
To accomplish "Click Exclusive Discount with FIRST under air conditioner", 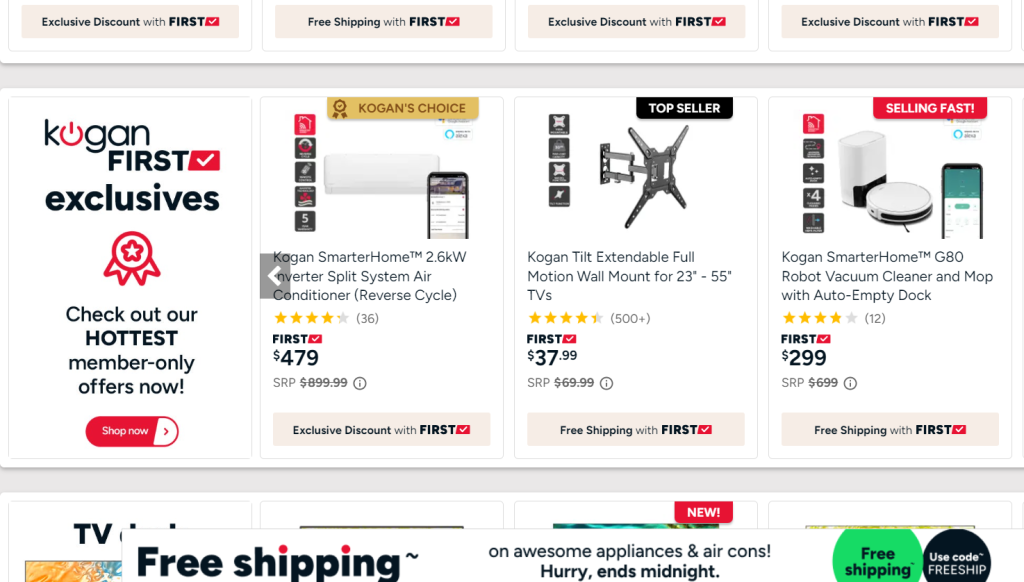I will click(381, 430).
